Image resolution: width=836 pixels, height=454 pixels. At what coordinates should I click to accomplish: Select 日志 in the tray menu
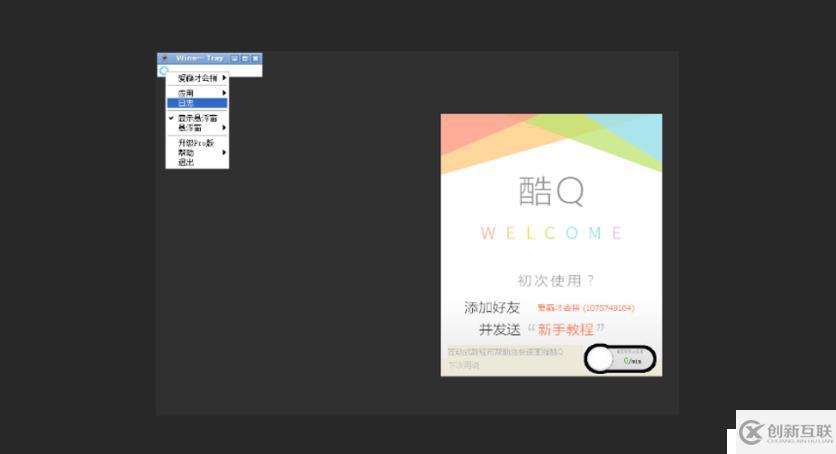(x=197, y=103)
